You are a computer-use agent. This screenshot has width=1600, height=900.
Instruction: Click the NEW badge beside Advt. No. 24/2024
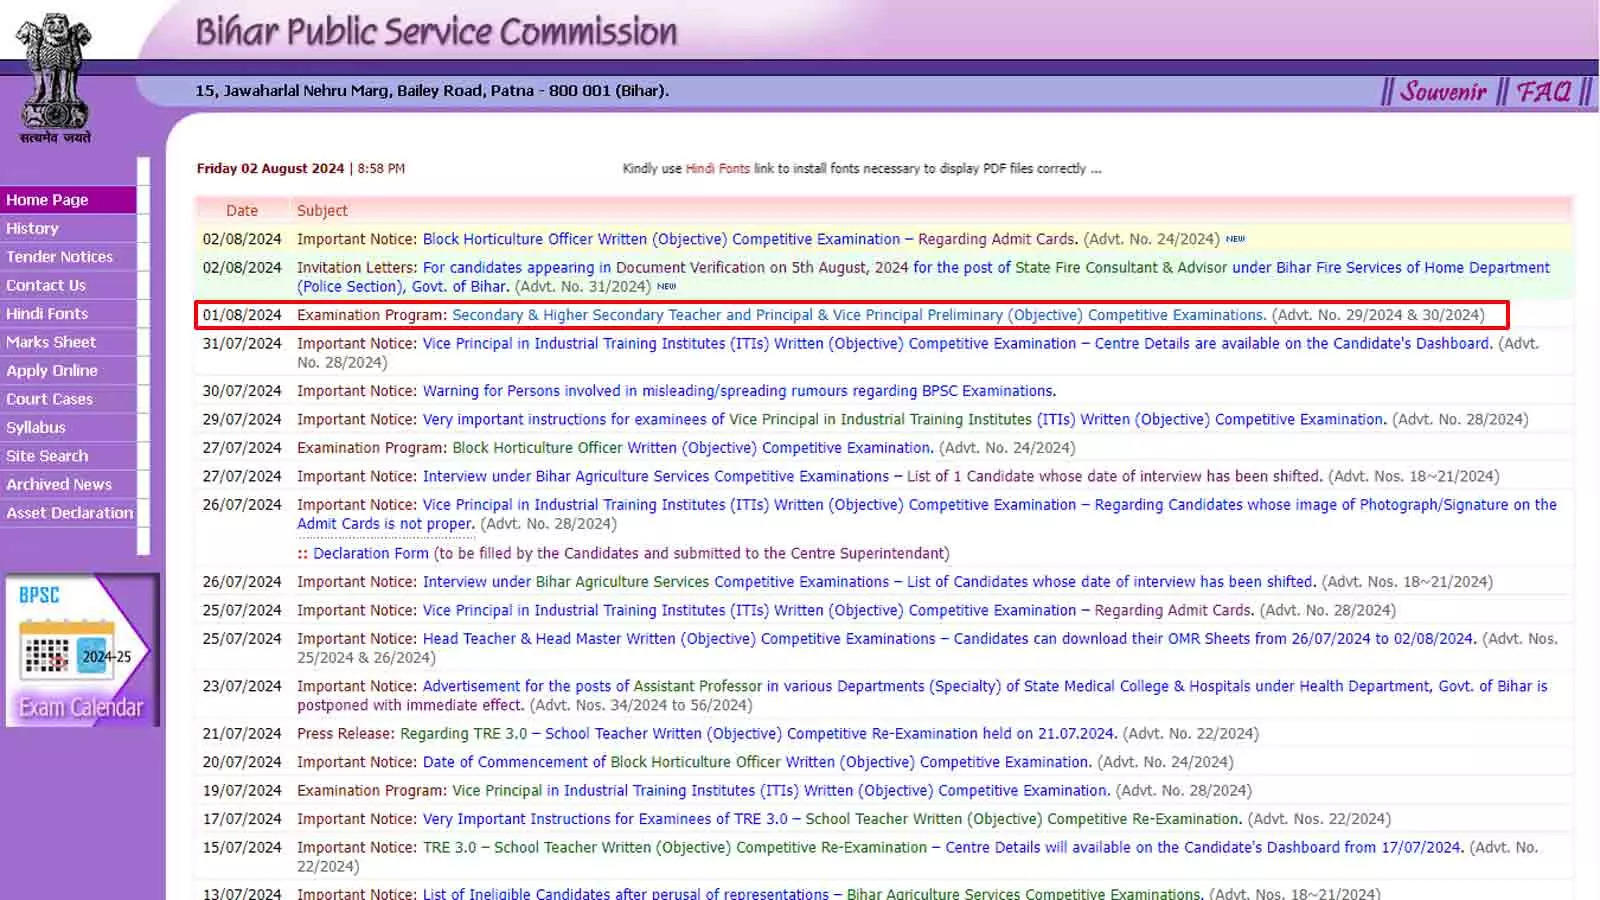tap(1235, 239)
